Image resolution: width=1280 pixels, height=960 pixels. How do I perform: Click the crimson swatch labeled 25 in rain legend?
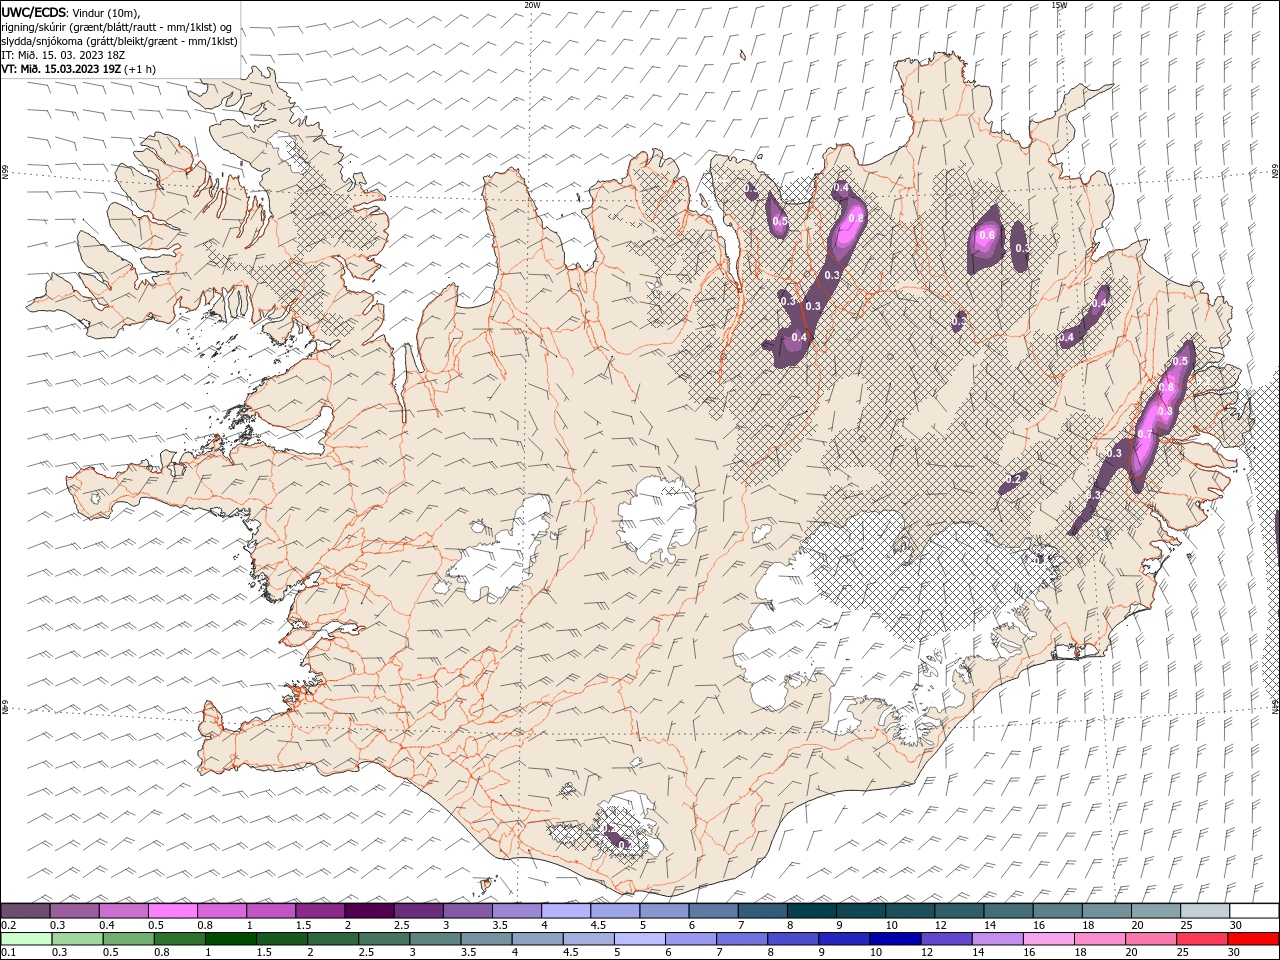point(1202,939)
